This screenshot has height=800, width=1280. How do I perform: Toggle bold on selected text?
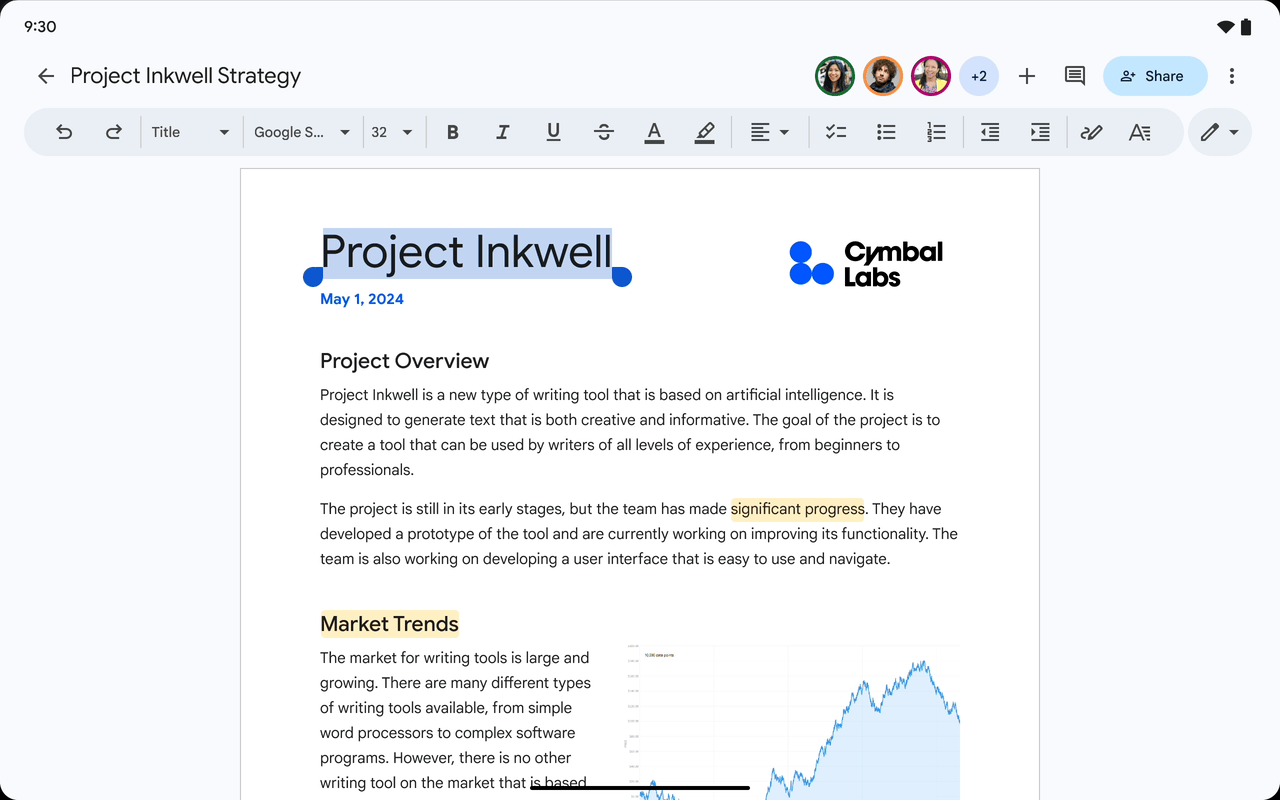452,131
